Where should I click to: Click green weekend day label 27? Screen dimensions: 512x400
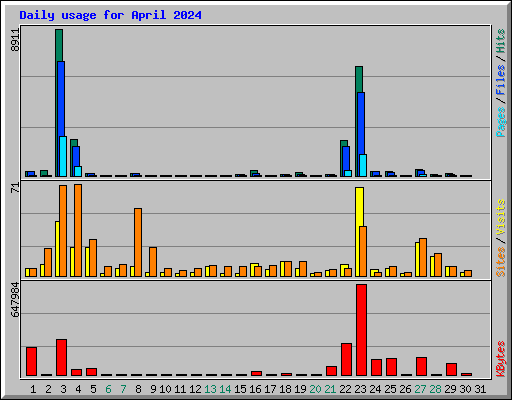pos(420,389)
